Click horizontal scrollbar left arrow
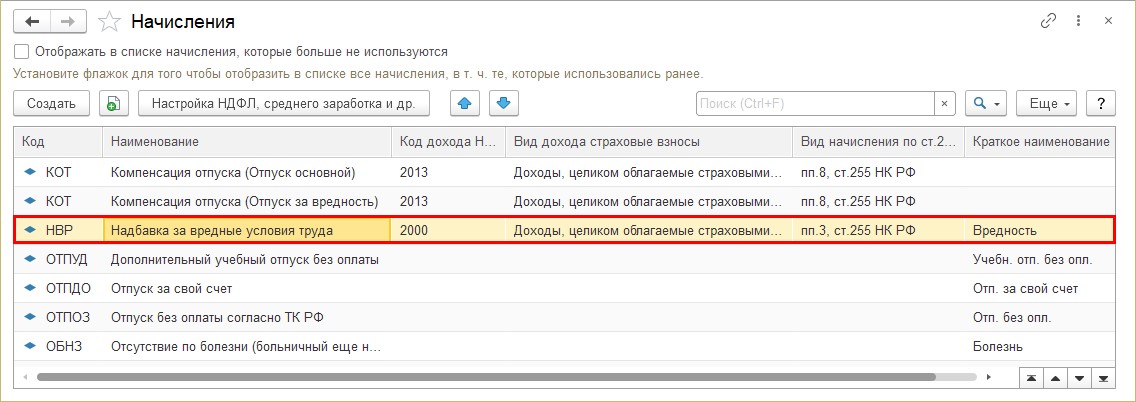The height and width of the screenshot is (402, 1136). 25,377
